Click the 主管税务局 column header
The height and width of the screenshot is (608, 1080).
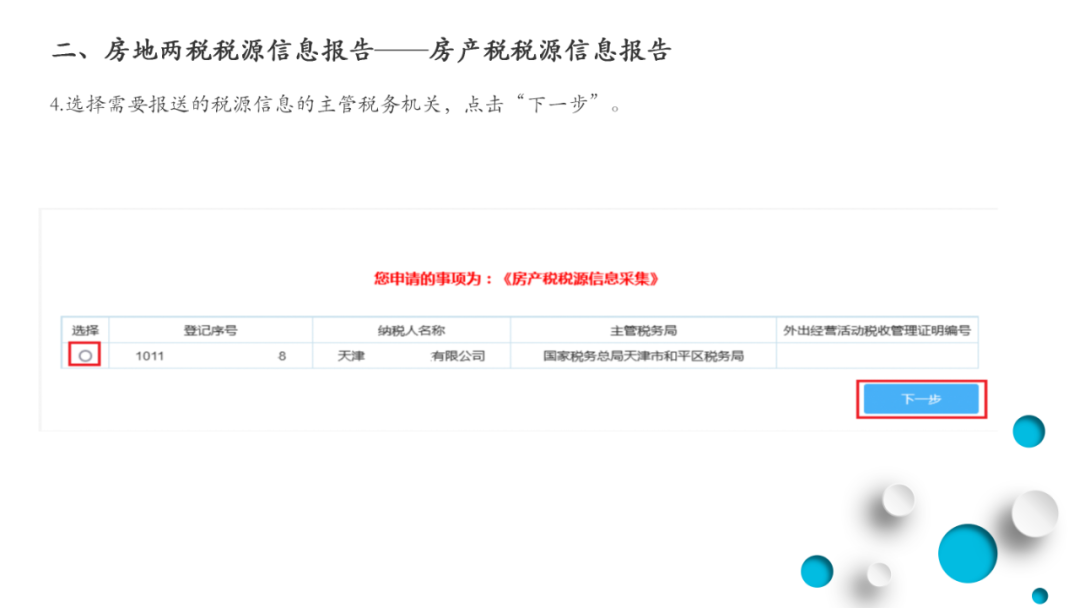643,331
